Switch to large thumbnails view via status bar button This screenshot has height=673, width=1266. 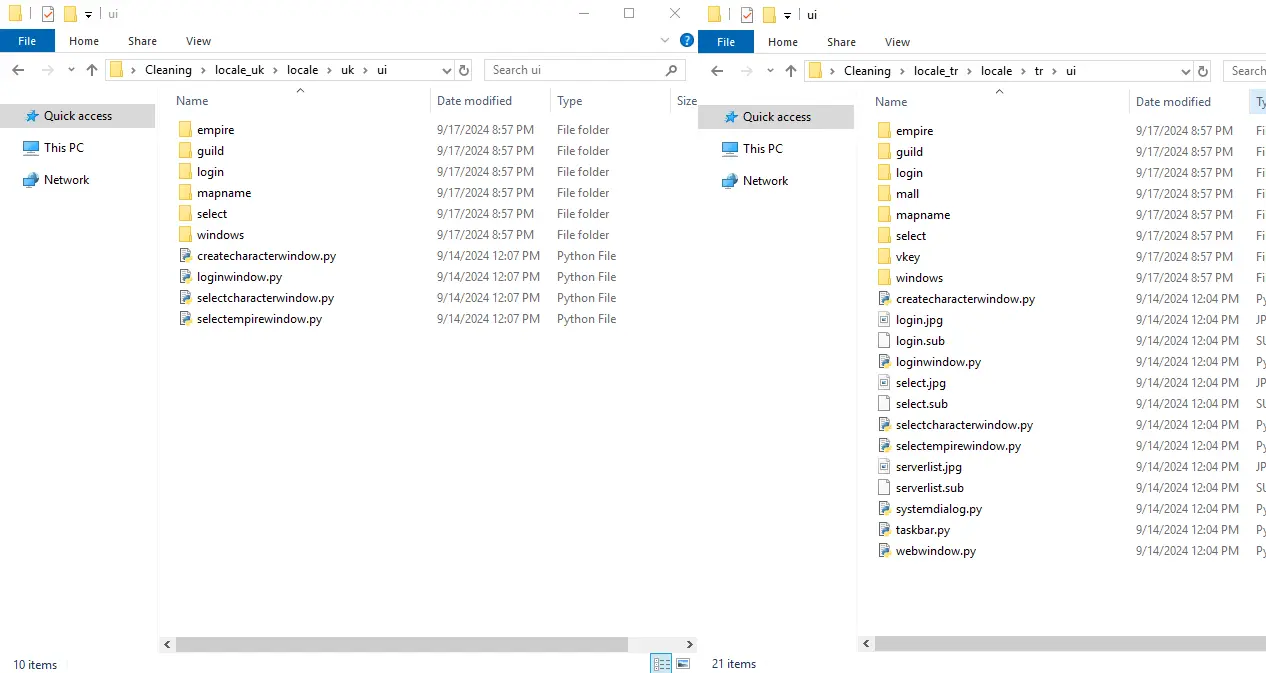click(x=683, y=663)
